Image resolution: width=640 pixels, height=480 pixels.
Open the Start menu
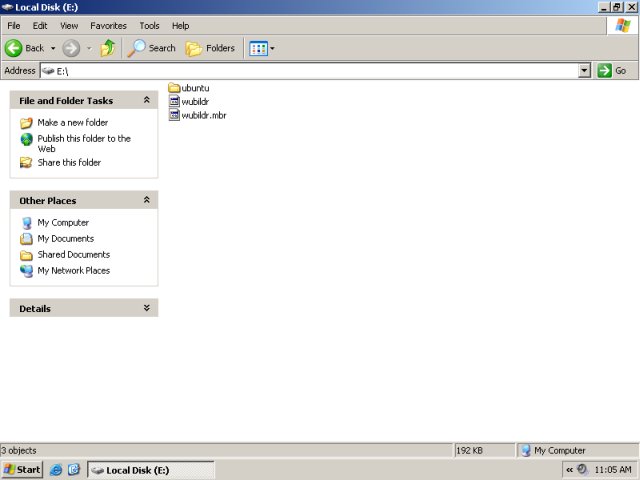(x=22, y=470)
